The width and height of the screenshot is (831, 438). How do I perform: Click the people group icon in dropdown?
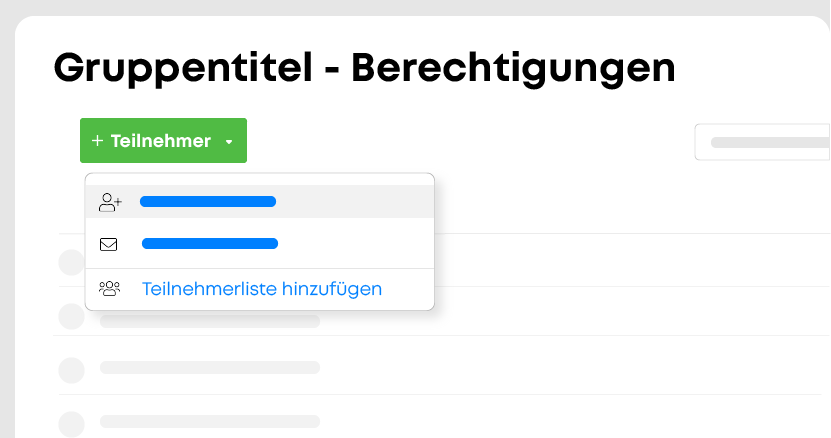click(x=110, y=288)
